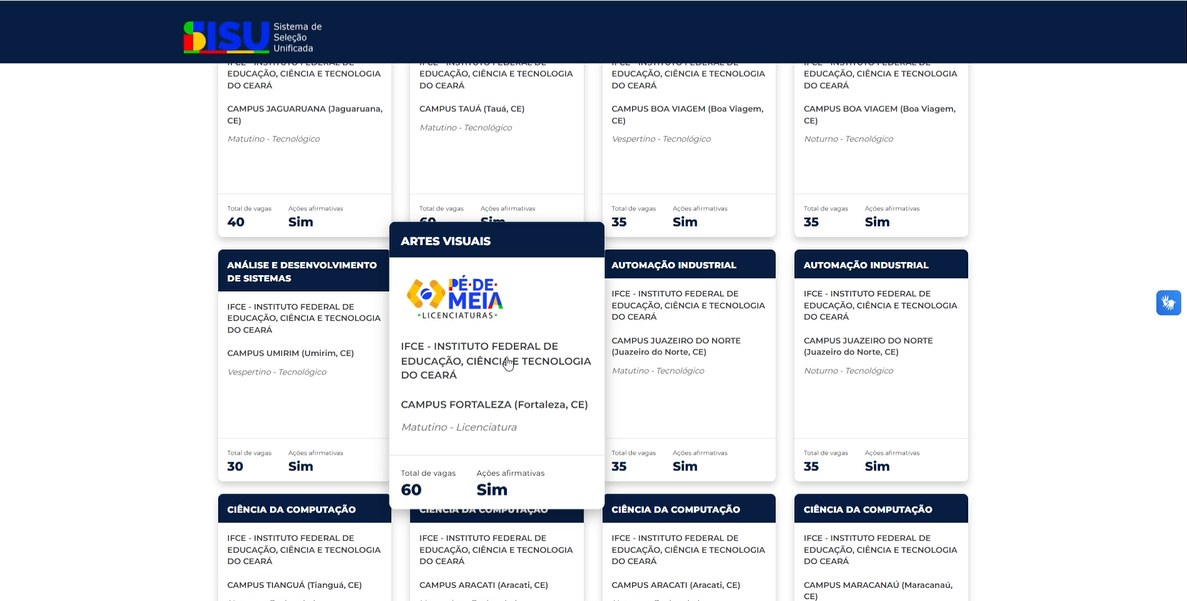Screen dimensions: 1187x601
Task: Select the Campus Jaguaruana course card
Action: pos(304,140)
